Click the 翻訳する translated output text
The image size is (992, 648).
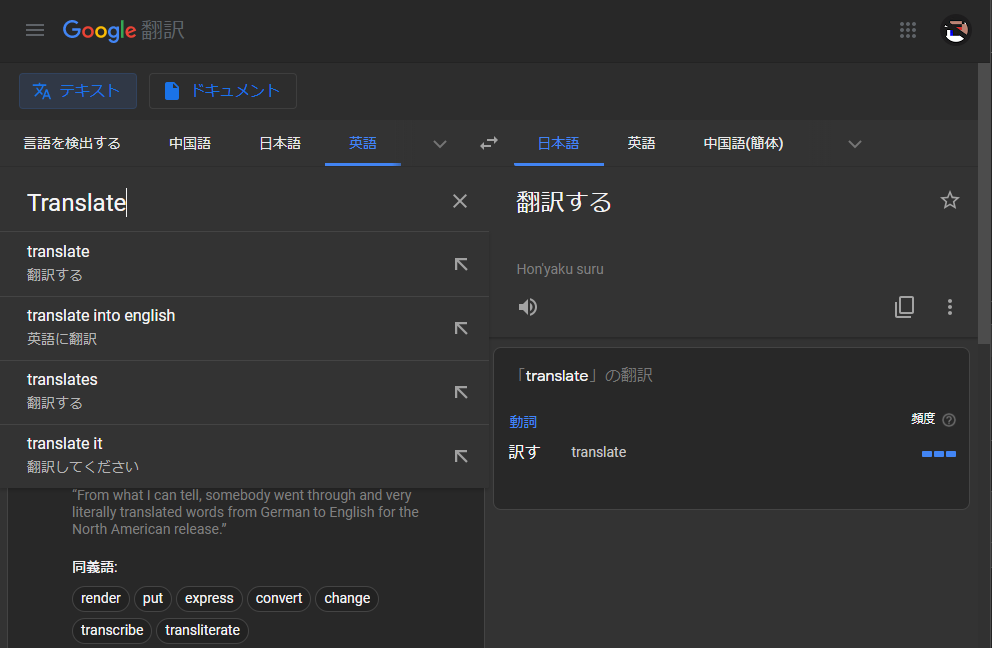[x=564, y=202]
